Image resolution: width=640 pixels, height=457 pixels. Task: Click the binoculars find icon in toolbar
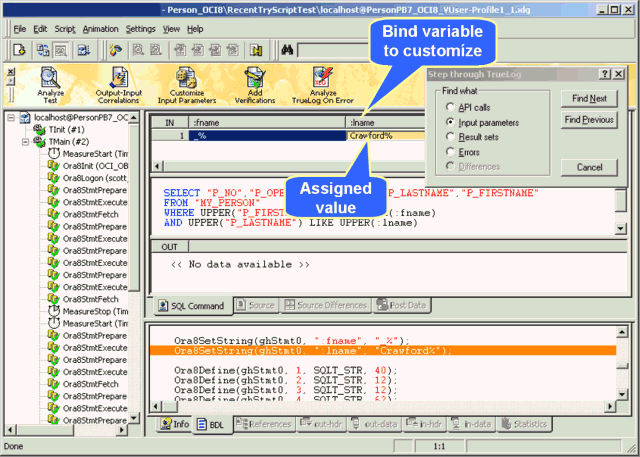tap(287, 50)
